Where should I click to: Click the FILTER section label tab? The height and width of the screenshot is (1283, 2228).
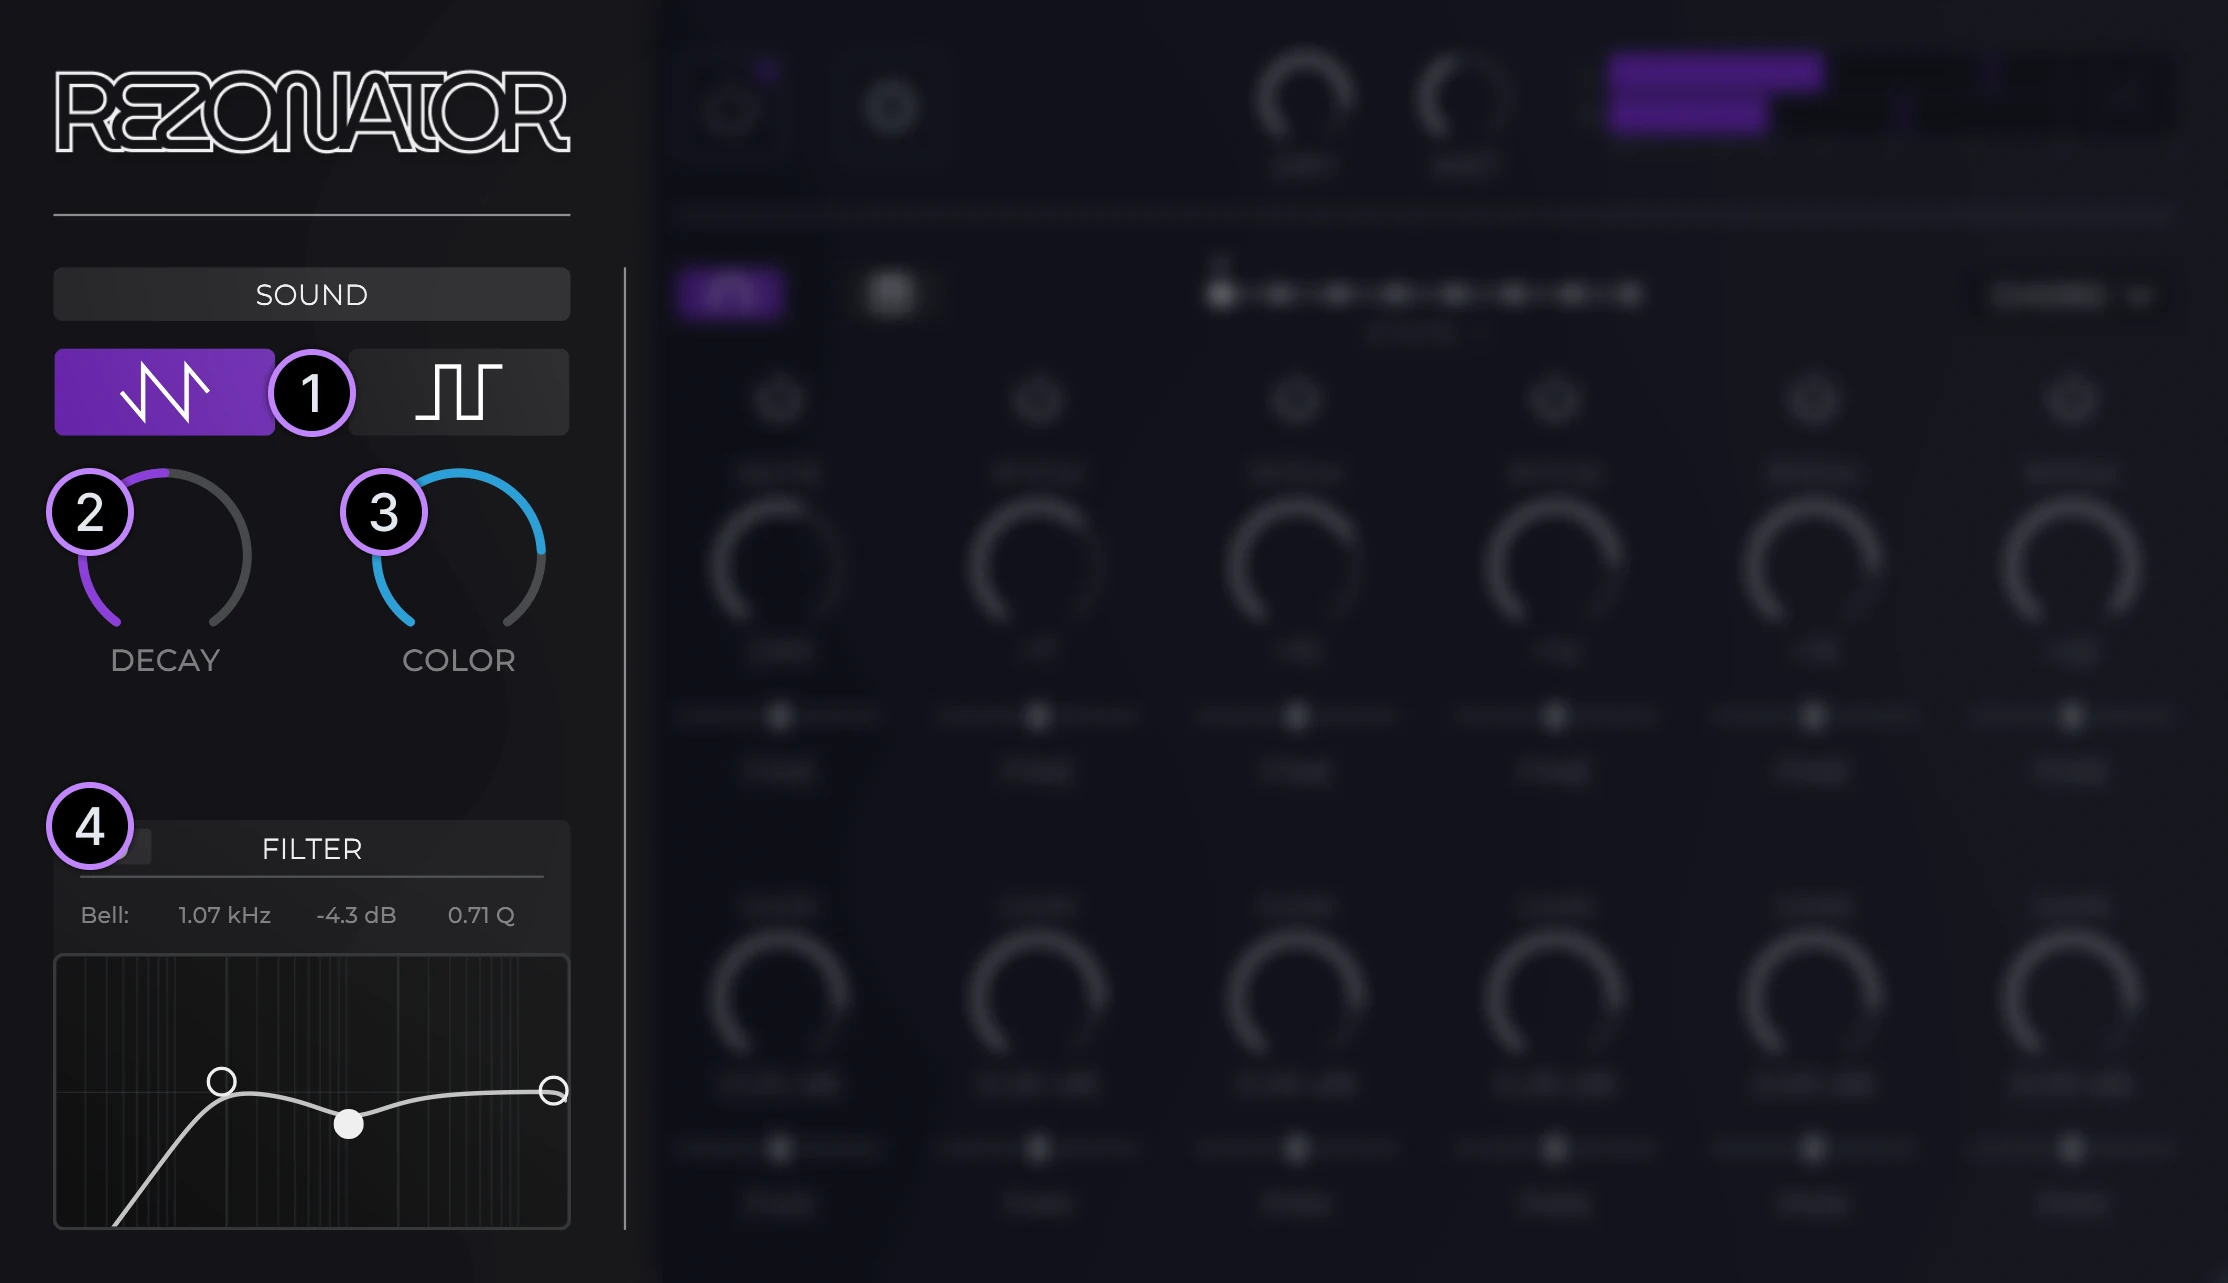pyautogui.click(x=311, y=848)
